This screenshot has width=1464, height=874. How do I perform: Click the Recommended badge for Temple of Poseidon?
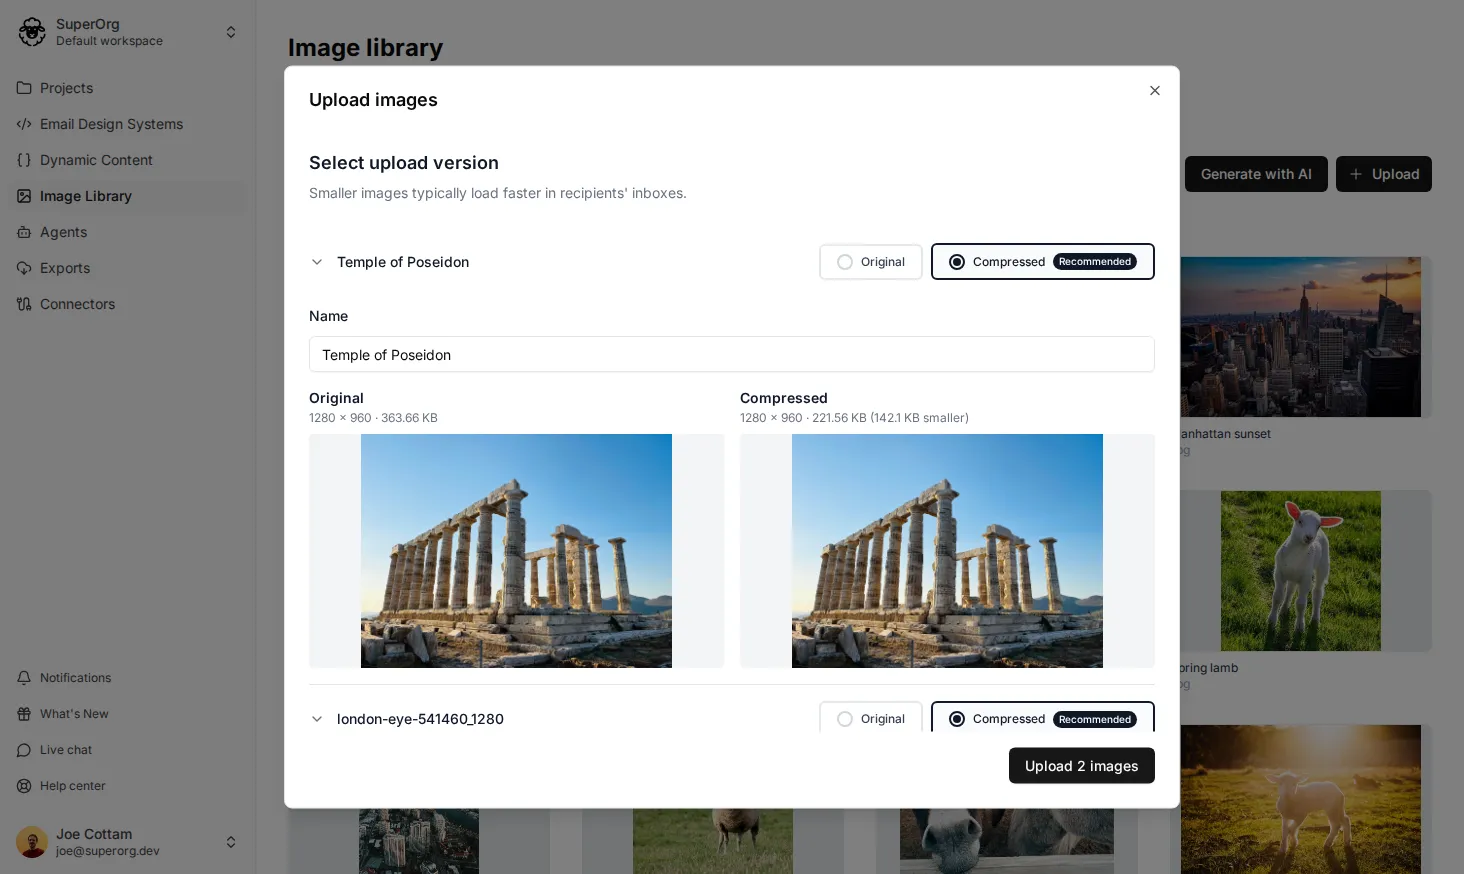click(1095, 262)
